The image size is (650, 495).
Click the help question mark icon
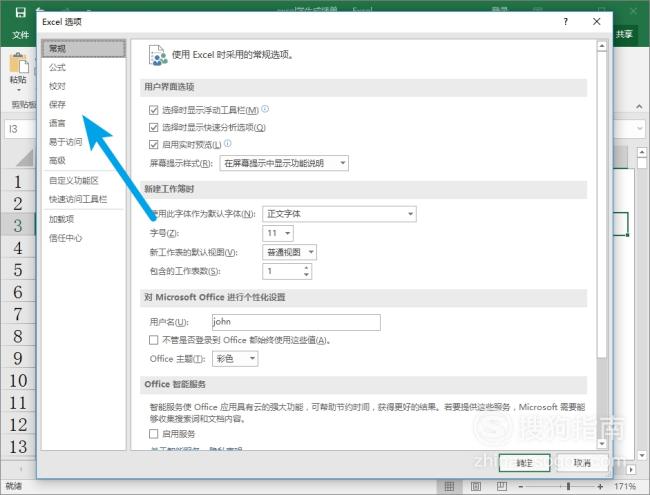click(x=566, y=22)
